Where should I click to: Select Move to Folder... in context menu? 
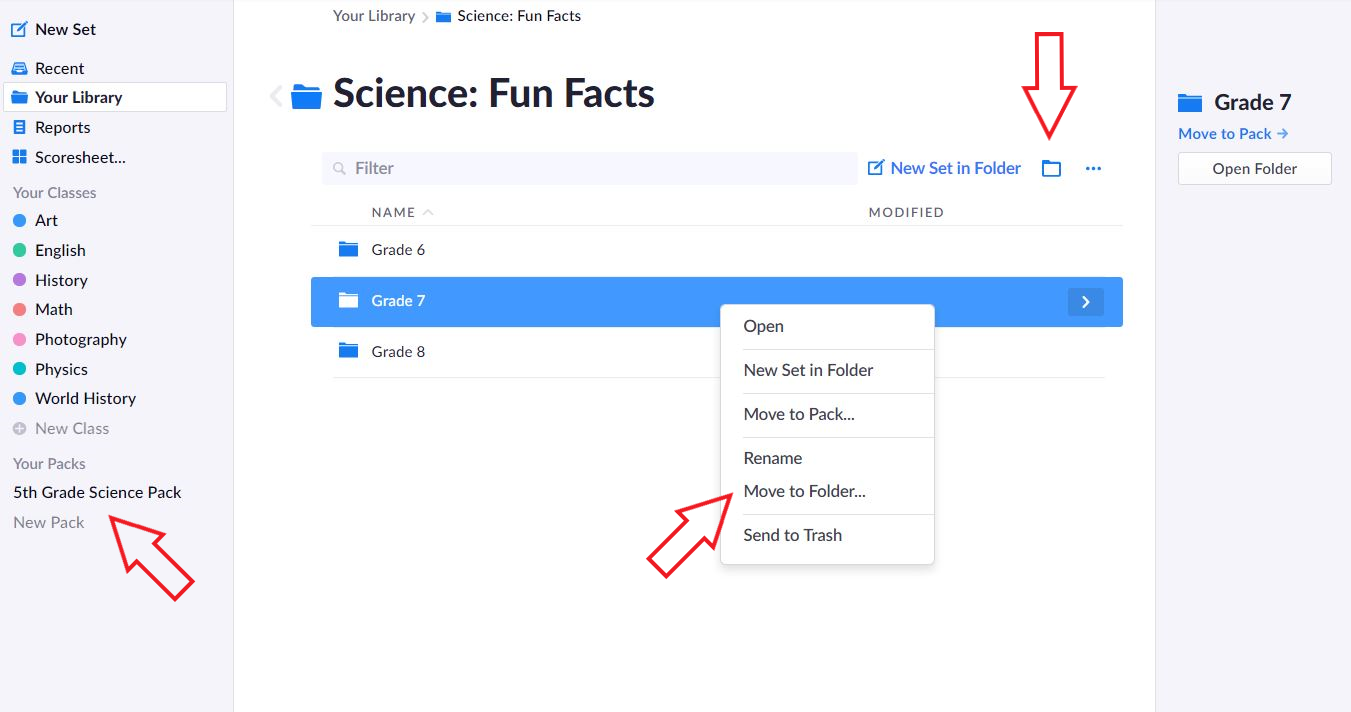[805, 491]
